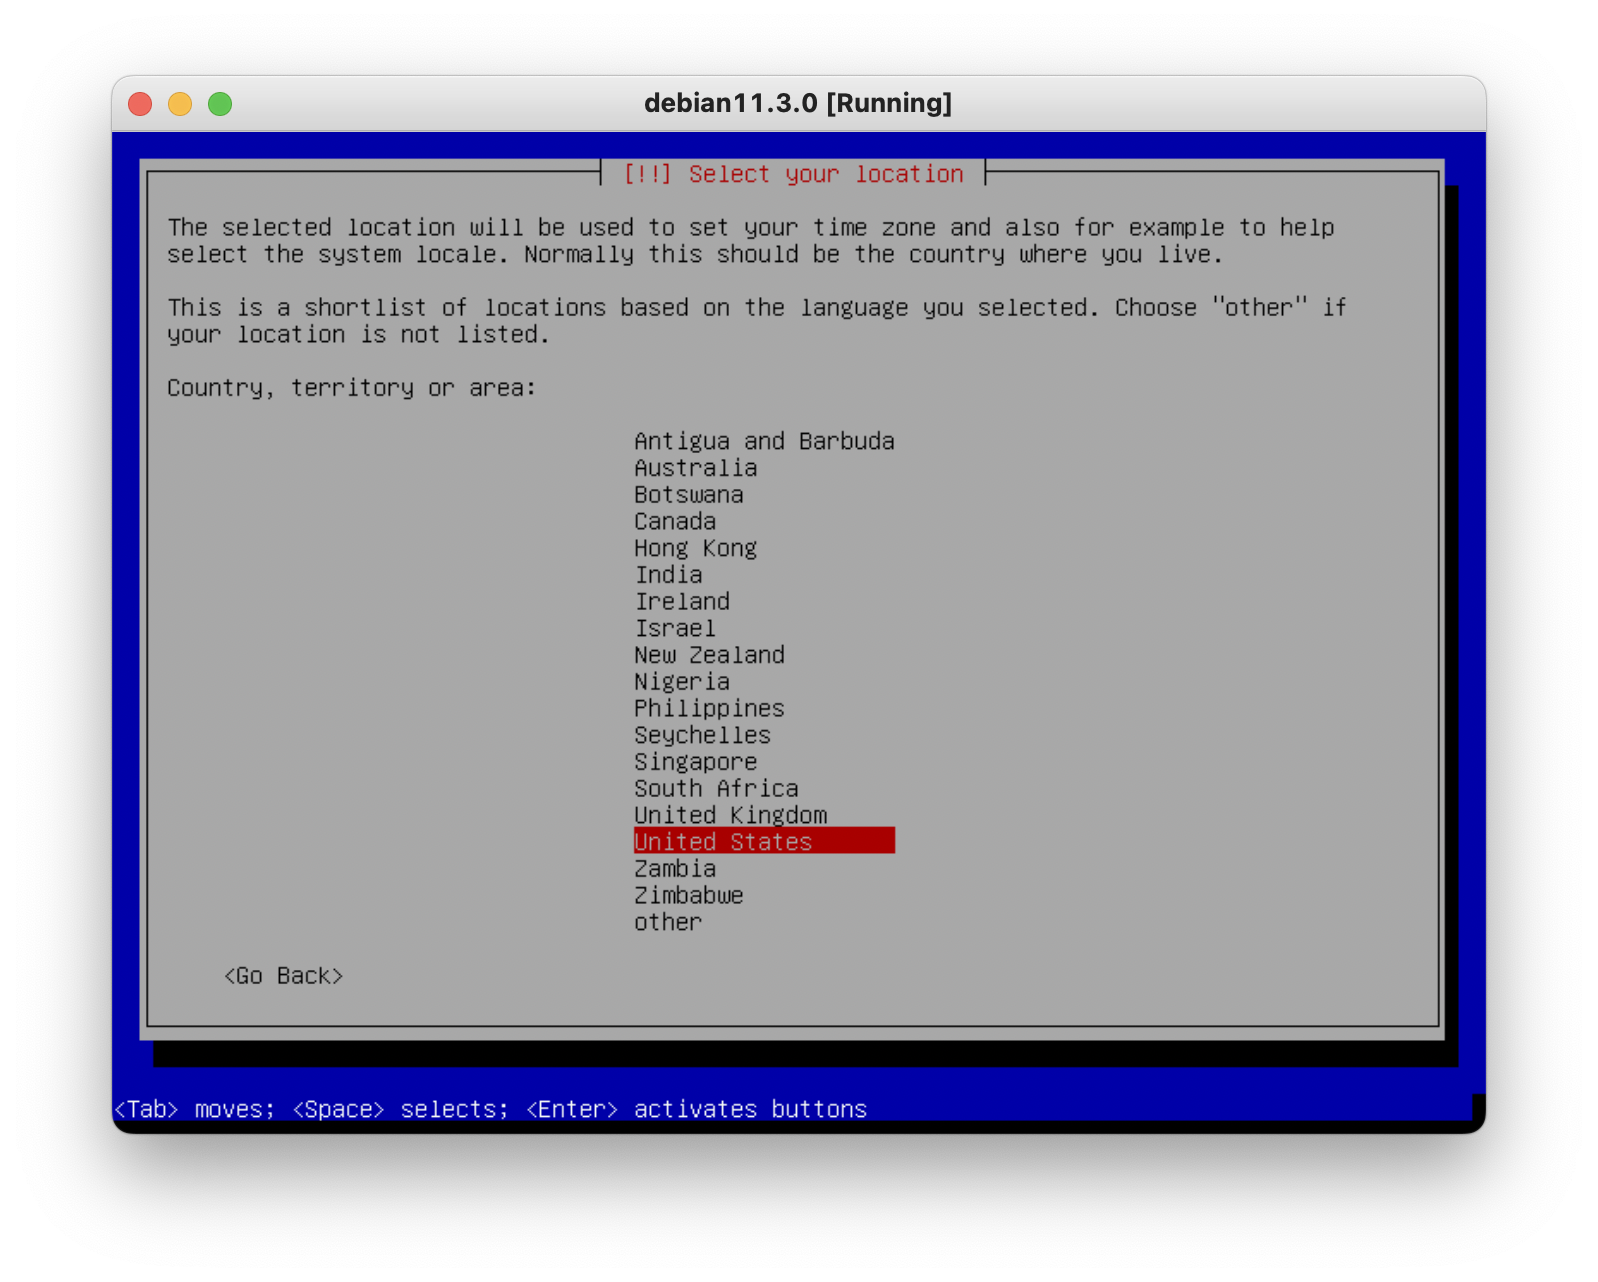Click the green fullscreen window button
This screenshot has width=1598, height=1282.
tap(220, 104)
